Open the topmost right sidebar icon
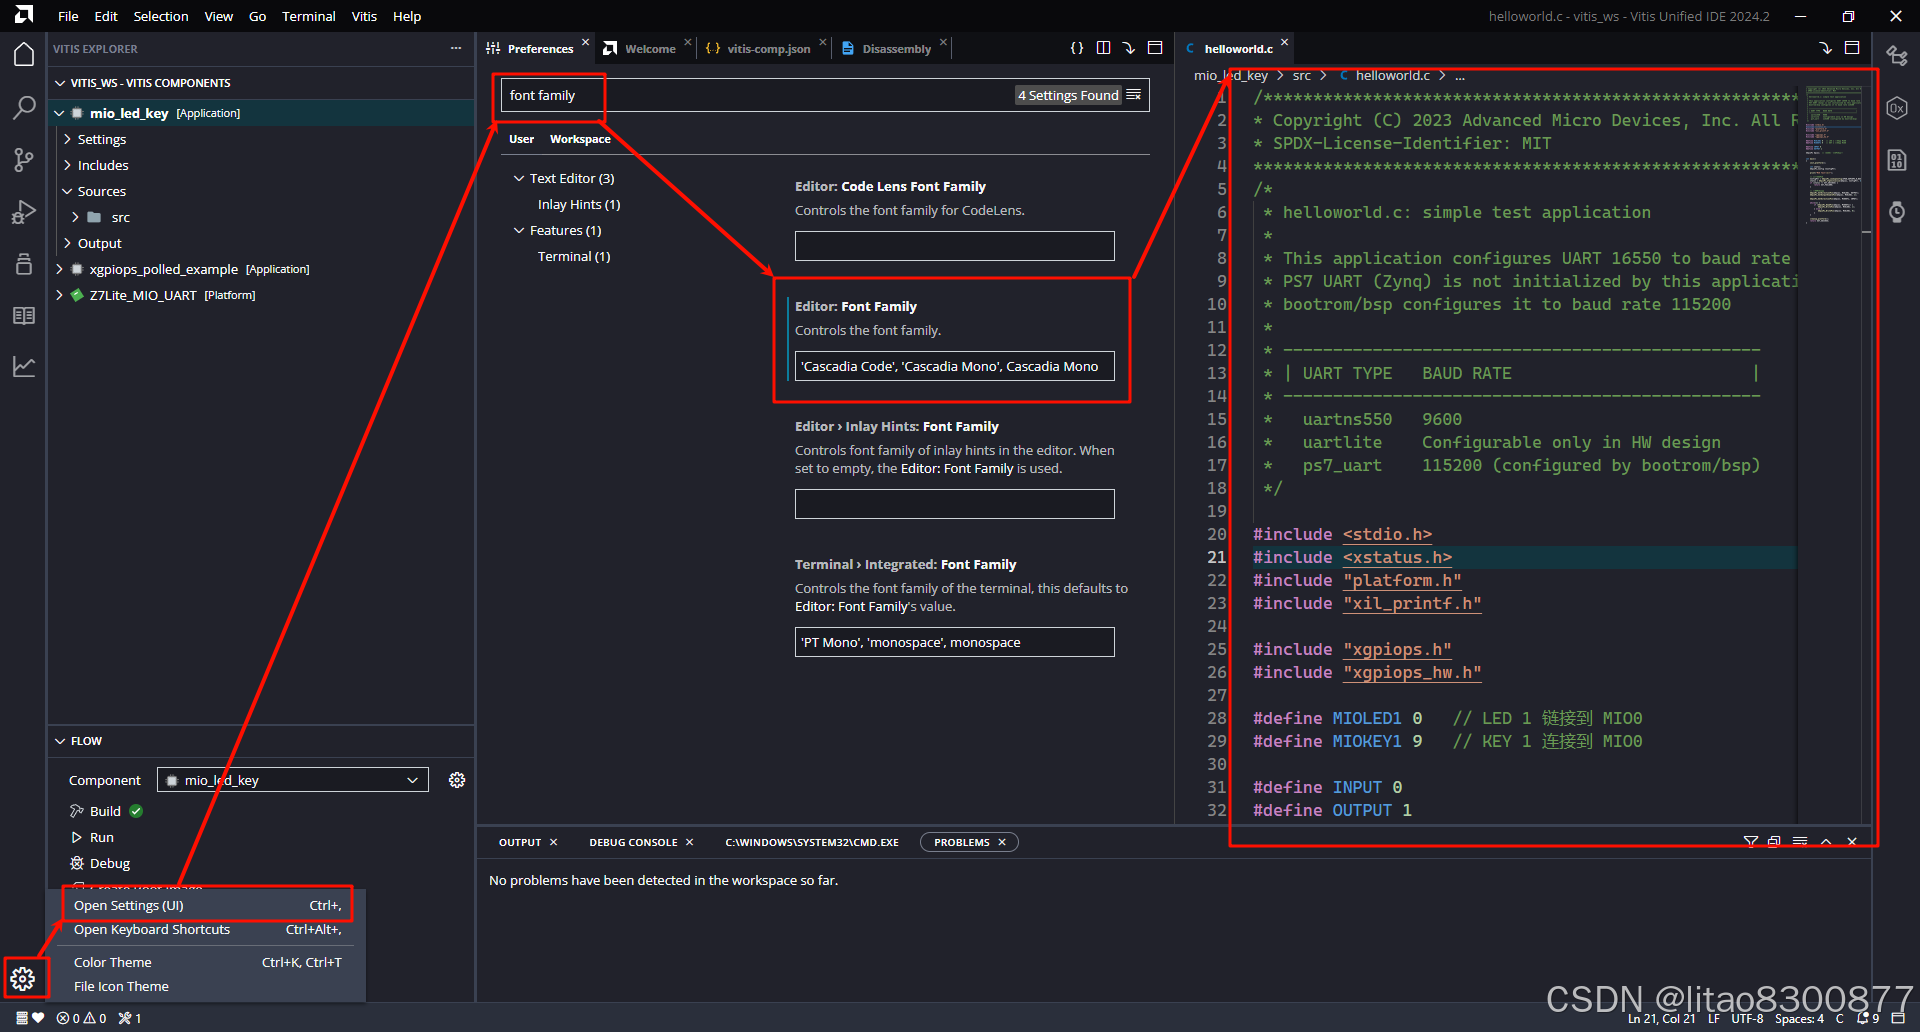This screenshot has width=1920, height=1032. point(1897,56)
